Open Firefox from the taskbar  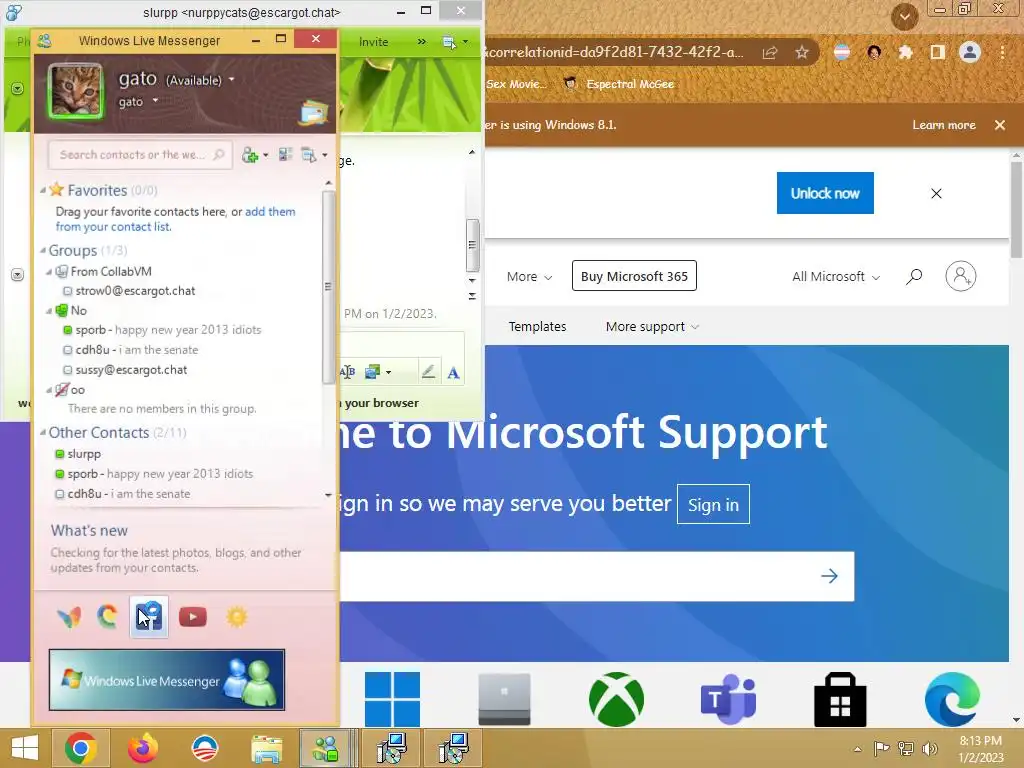point(142,748)
